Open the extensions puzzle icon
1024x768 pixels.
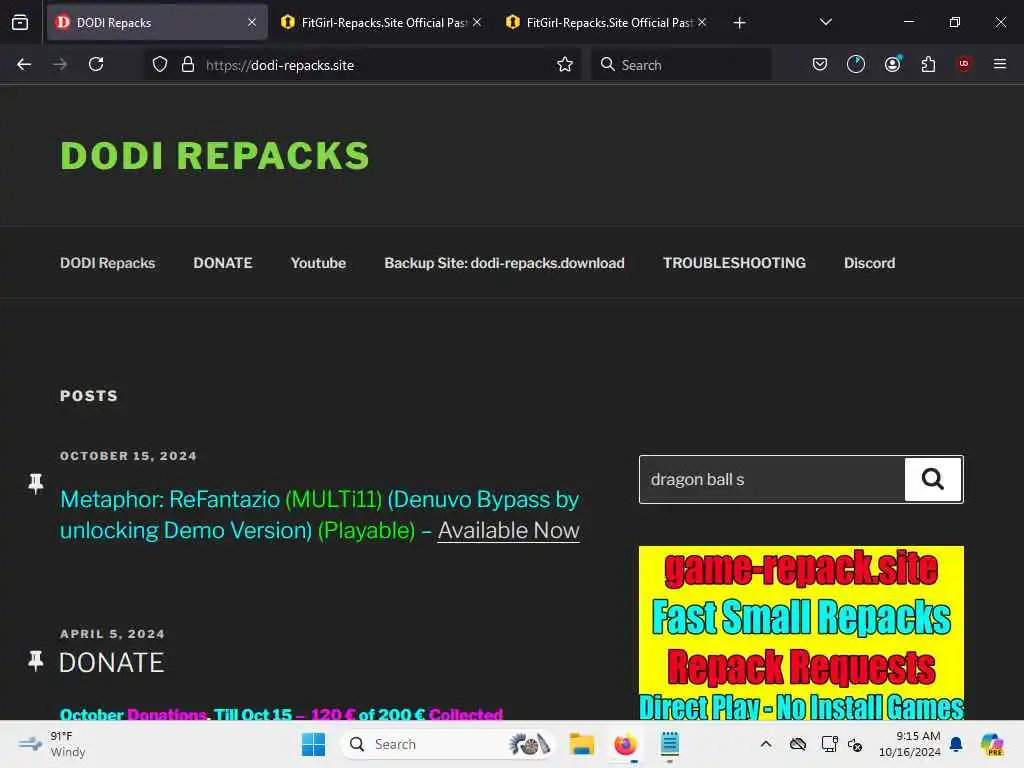coord(928,64)
